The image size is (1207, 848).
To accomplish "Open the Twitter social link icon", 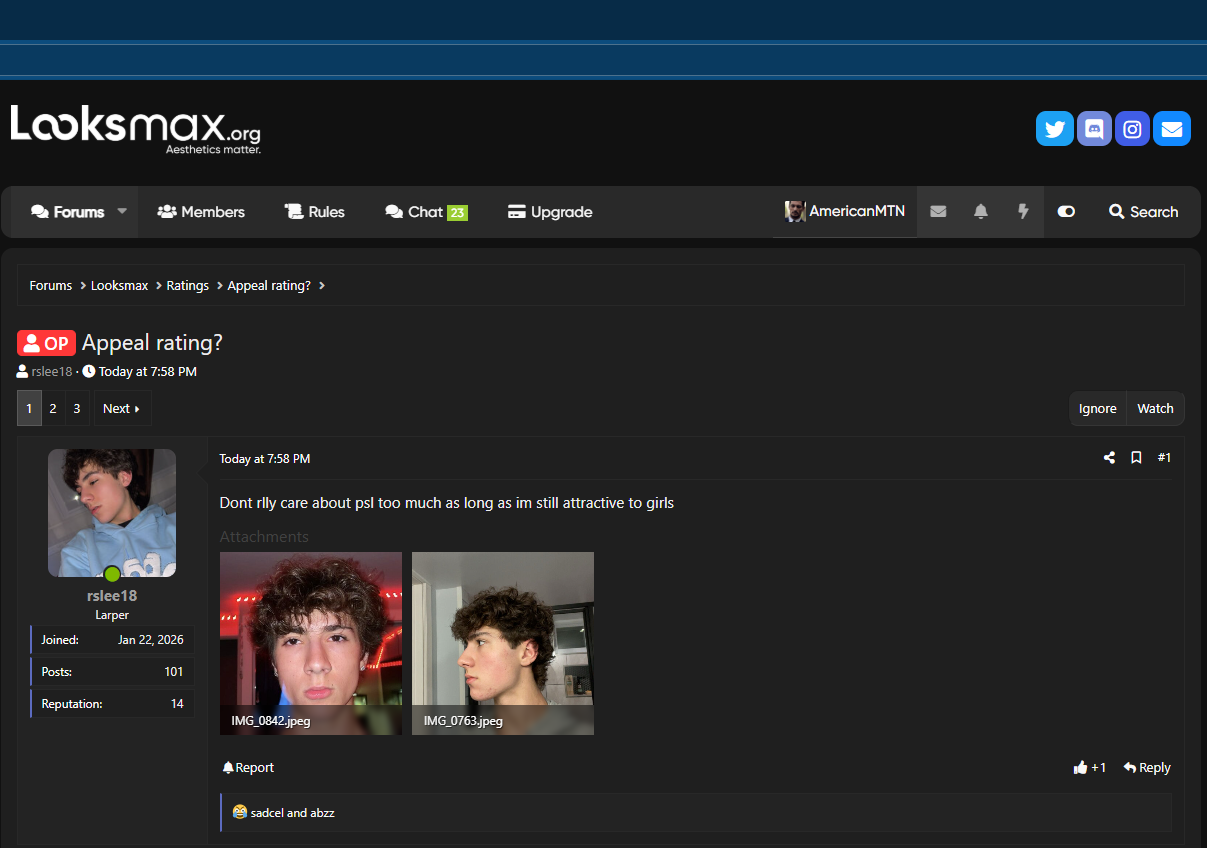I will pos(1054,129).
